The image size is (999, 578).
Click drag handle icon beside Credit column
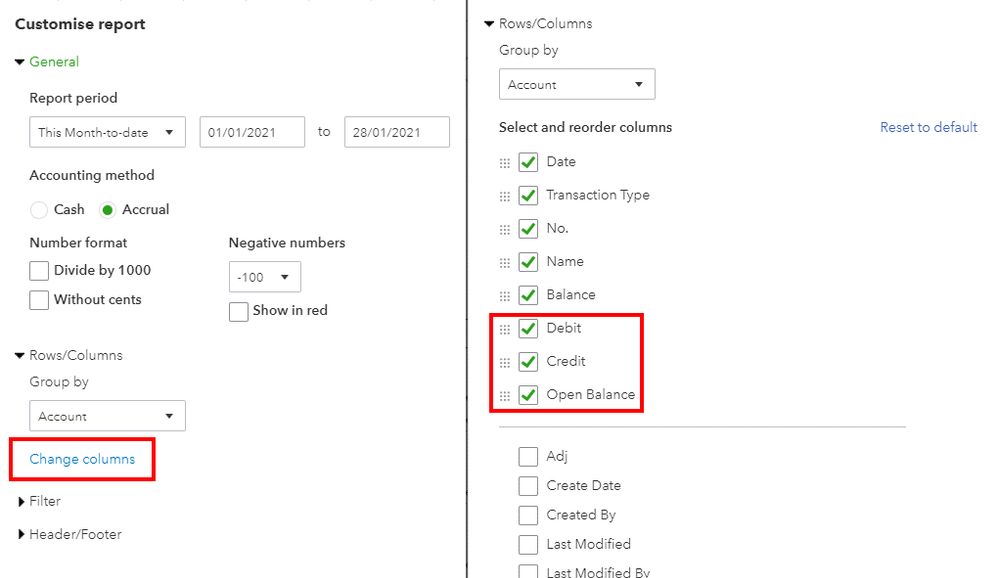505,363
